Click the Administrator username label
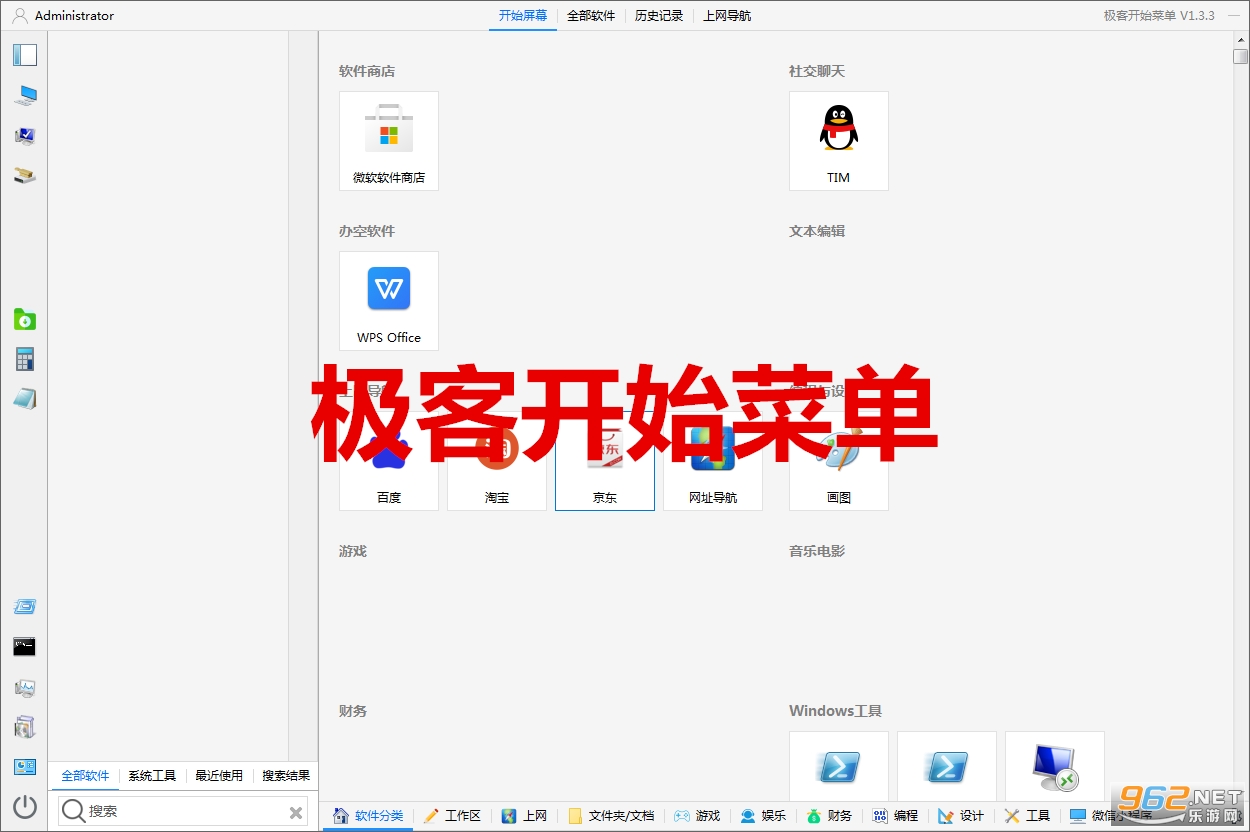The height and width of the screenshot is (832, 1250). (74, 16)
